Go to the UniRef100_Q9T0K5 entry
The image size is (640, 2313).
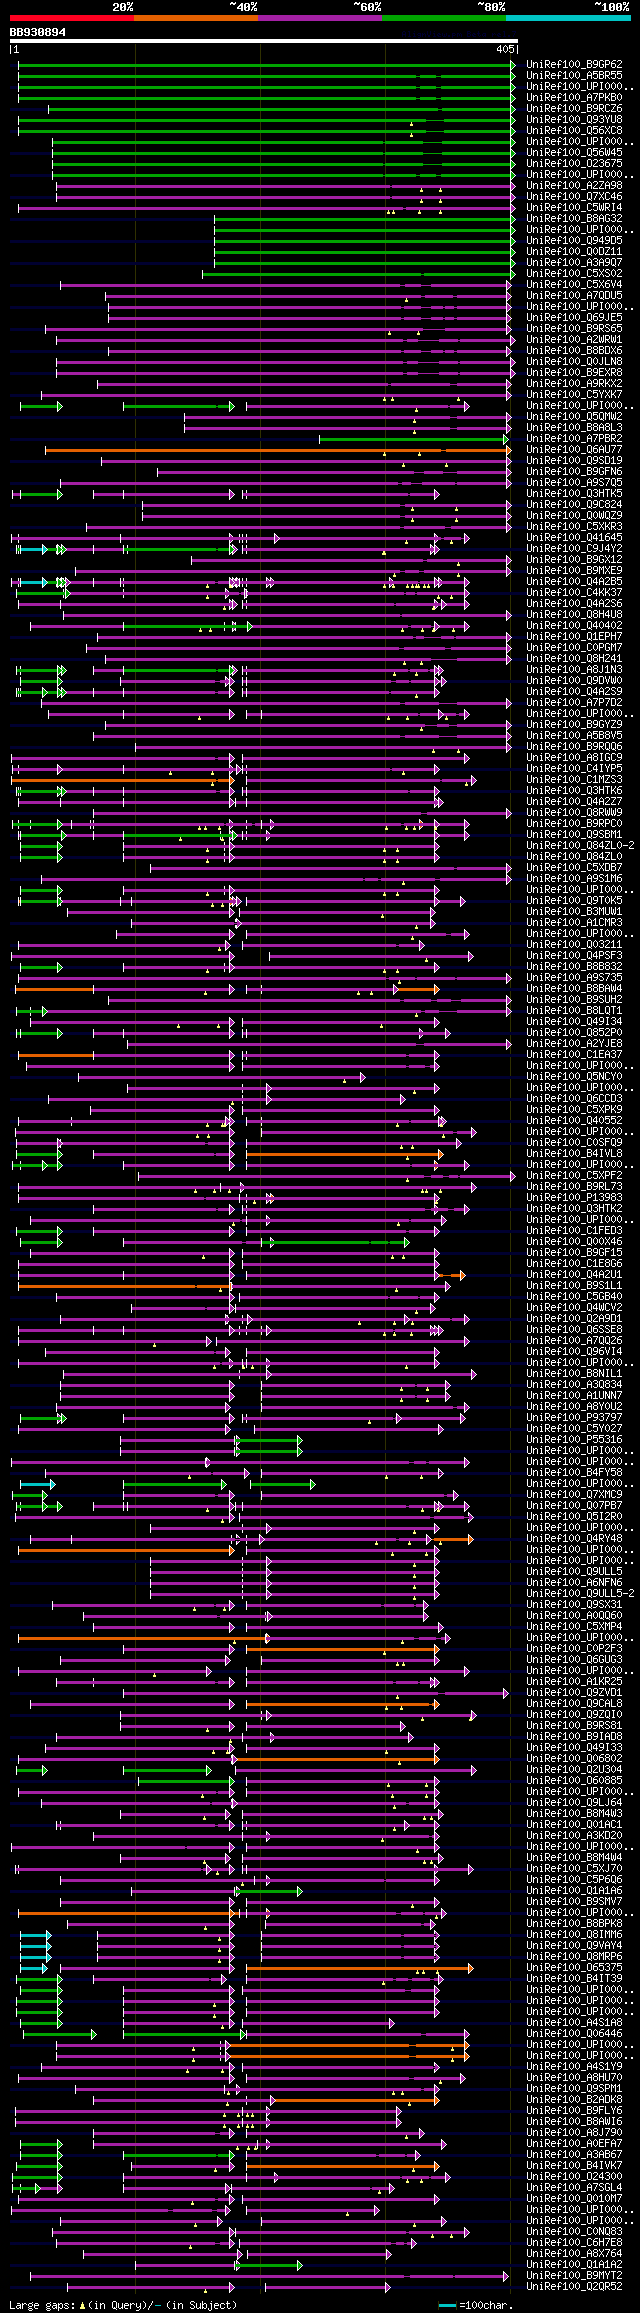(574, 900)
